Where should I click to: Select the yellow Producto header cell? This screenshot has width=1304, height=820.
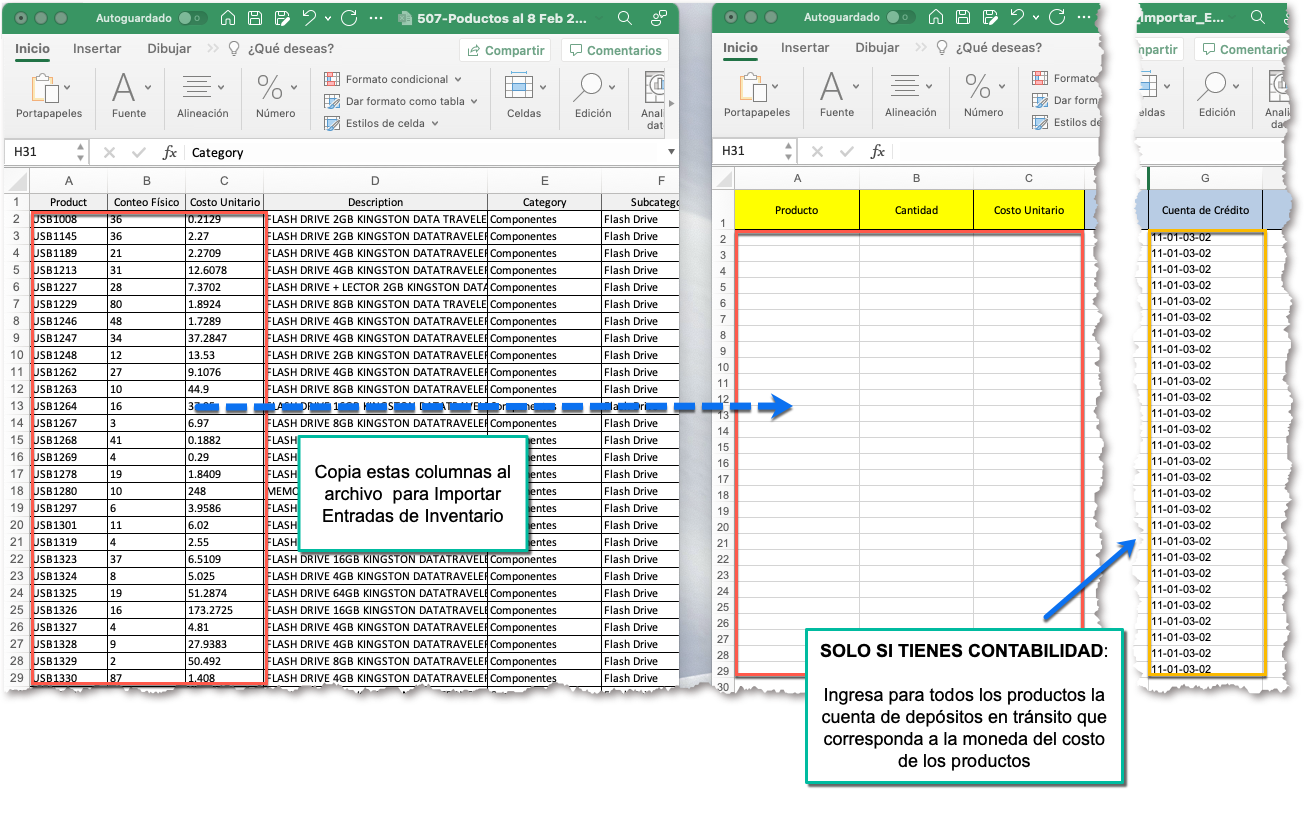tap(797, 210)
